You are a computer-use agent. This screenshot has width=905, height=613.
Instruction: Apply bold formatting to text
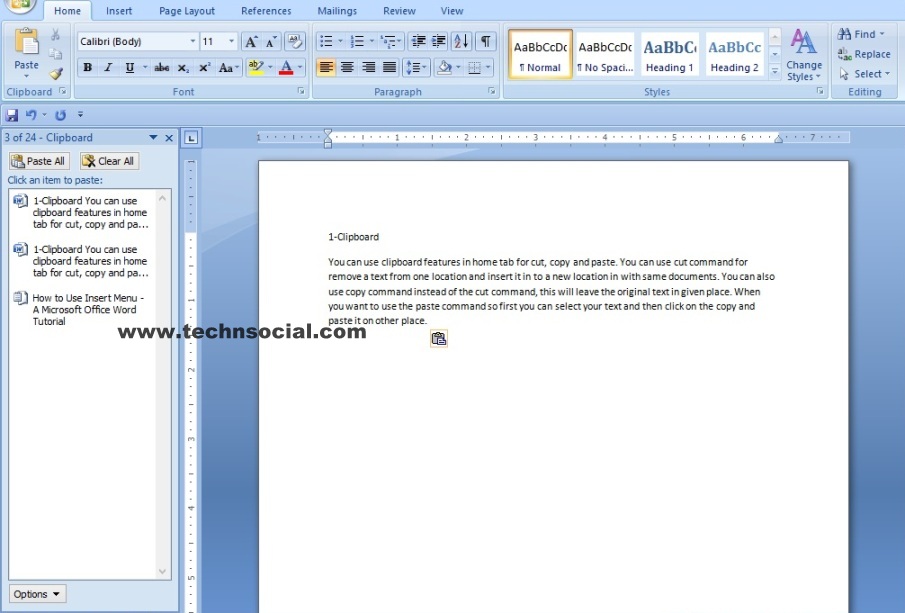click(x=88, y=67)
